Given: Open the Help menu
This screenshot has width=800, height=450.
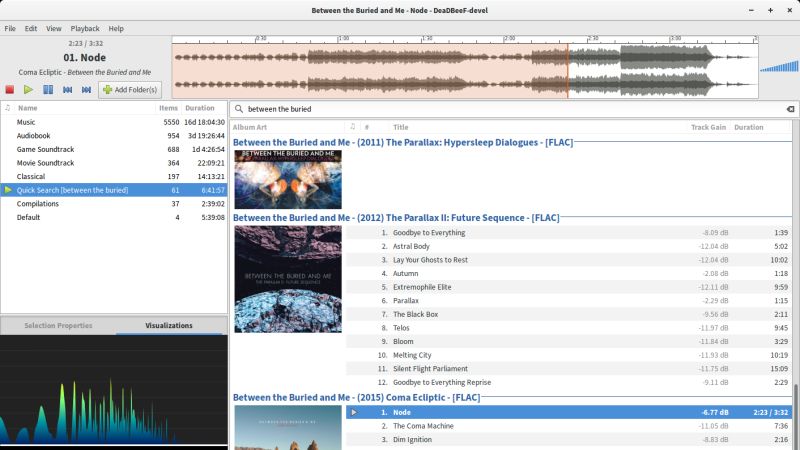Looking at the screenshot, I should (116, 29).
